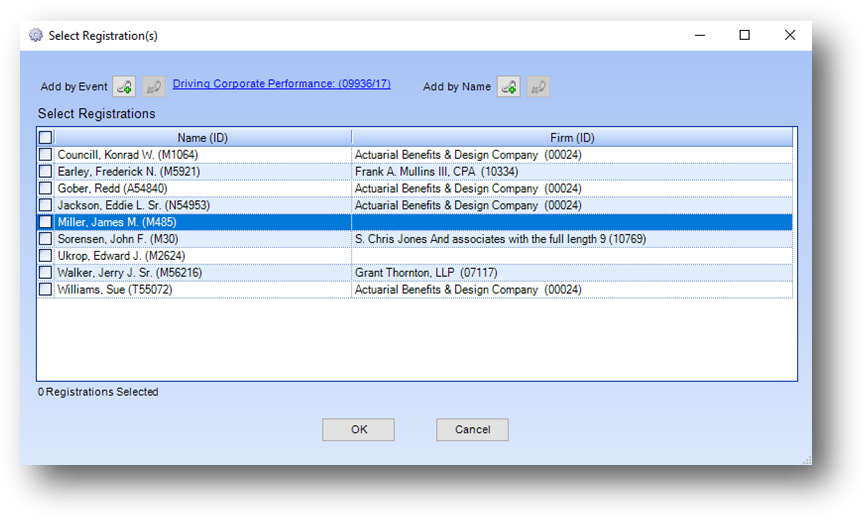
Task: Click the Cancel button
Action: [472, 429]
